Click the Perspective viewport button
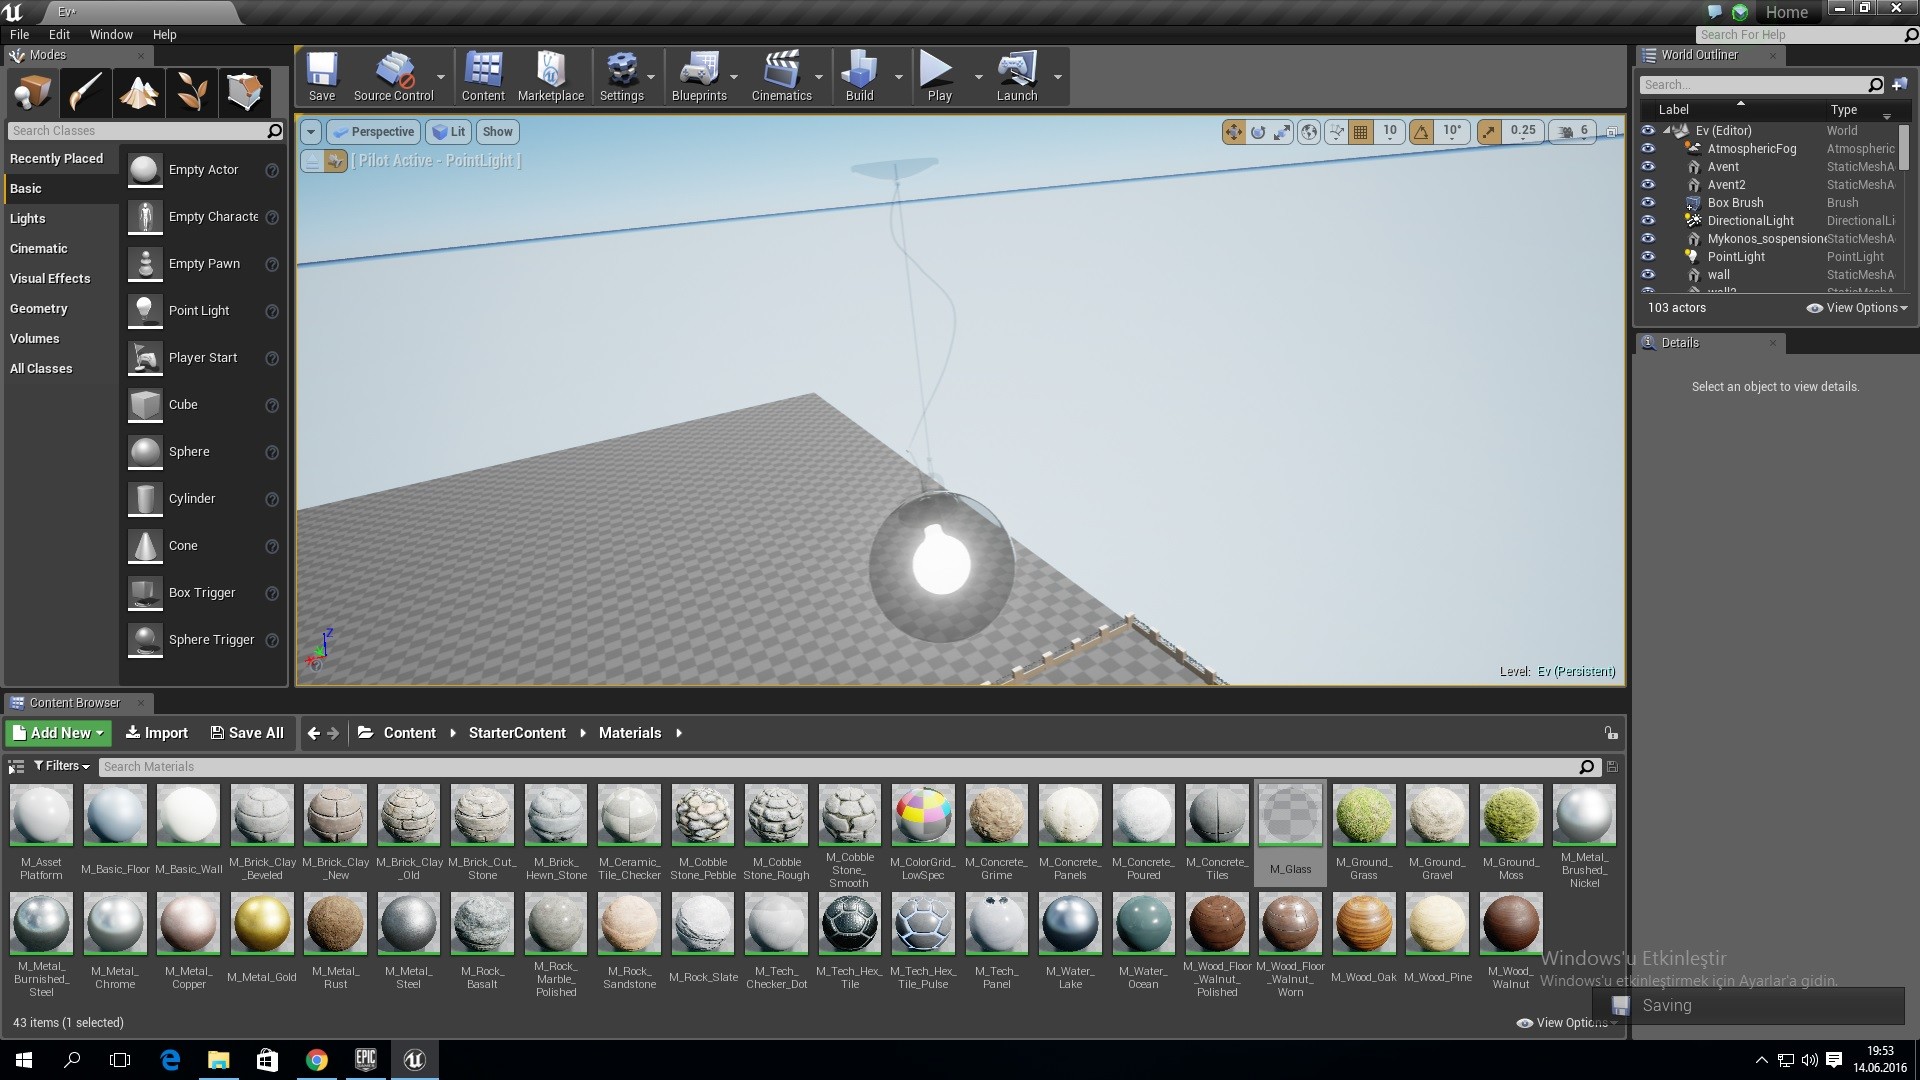The height and width of the screenshot is (1080, 1920). pyautogui.click(x=372, y=132)
